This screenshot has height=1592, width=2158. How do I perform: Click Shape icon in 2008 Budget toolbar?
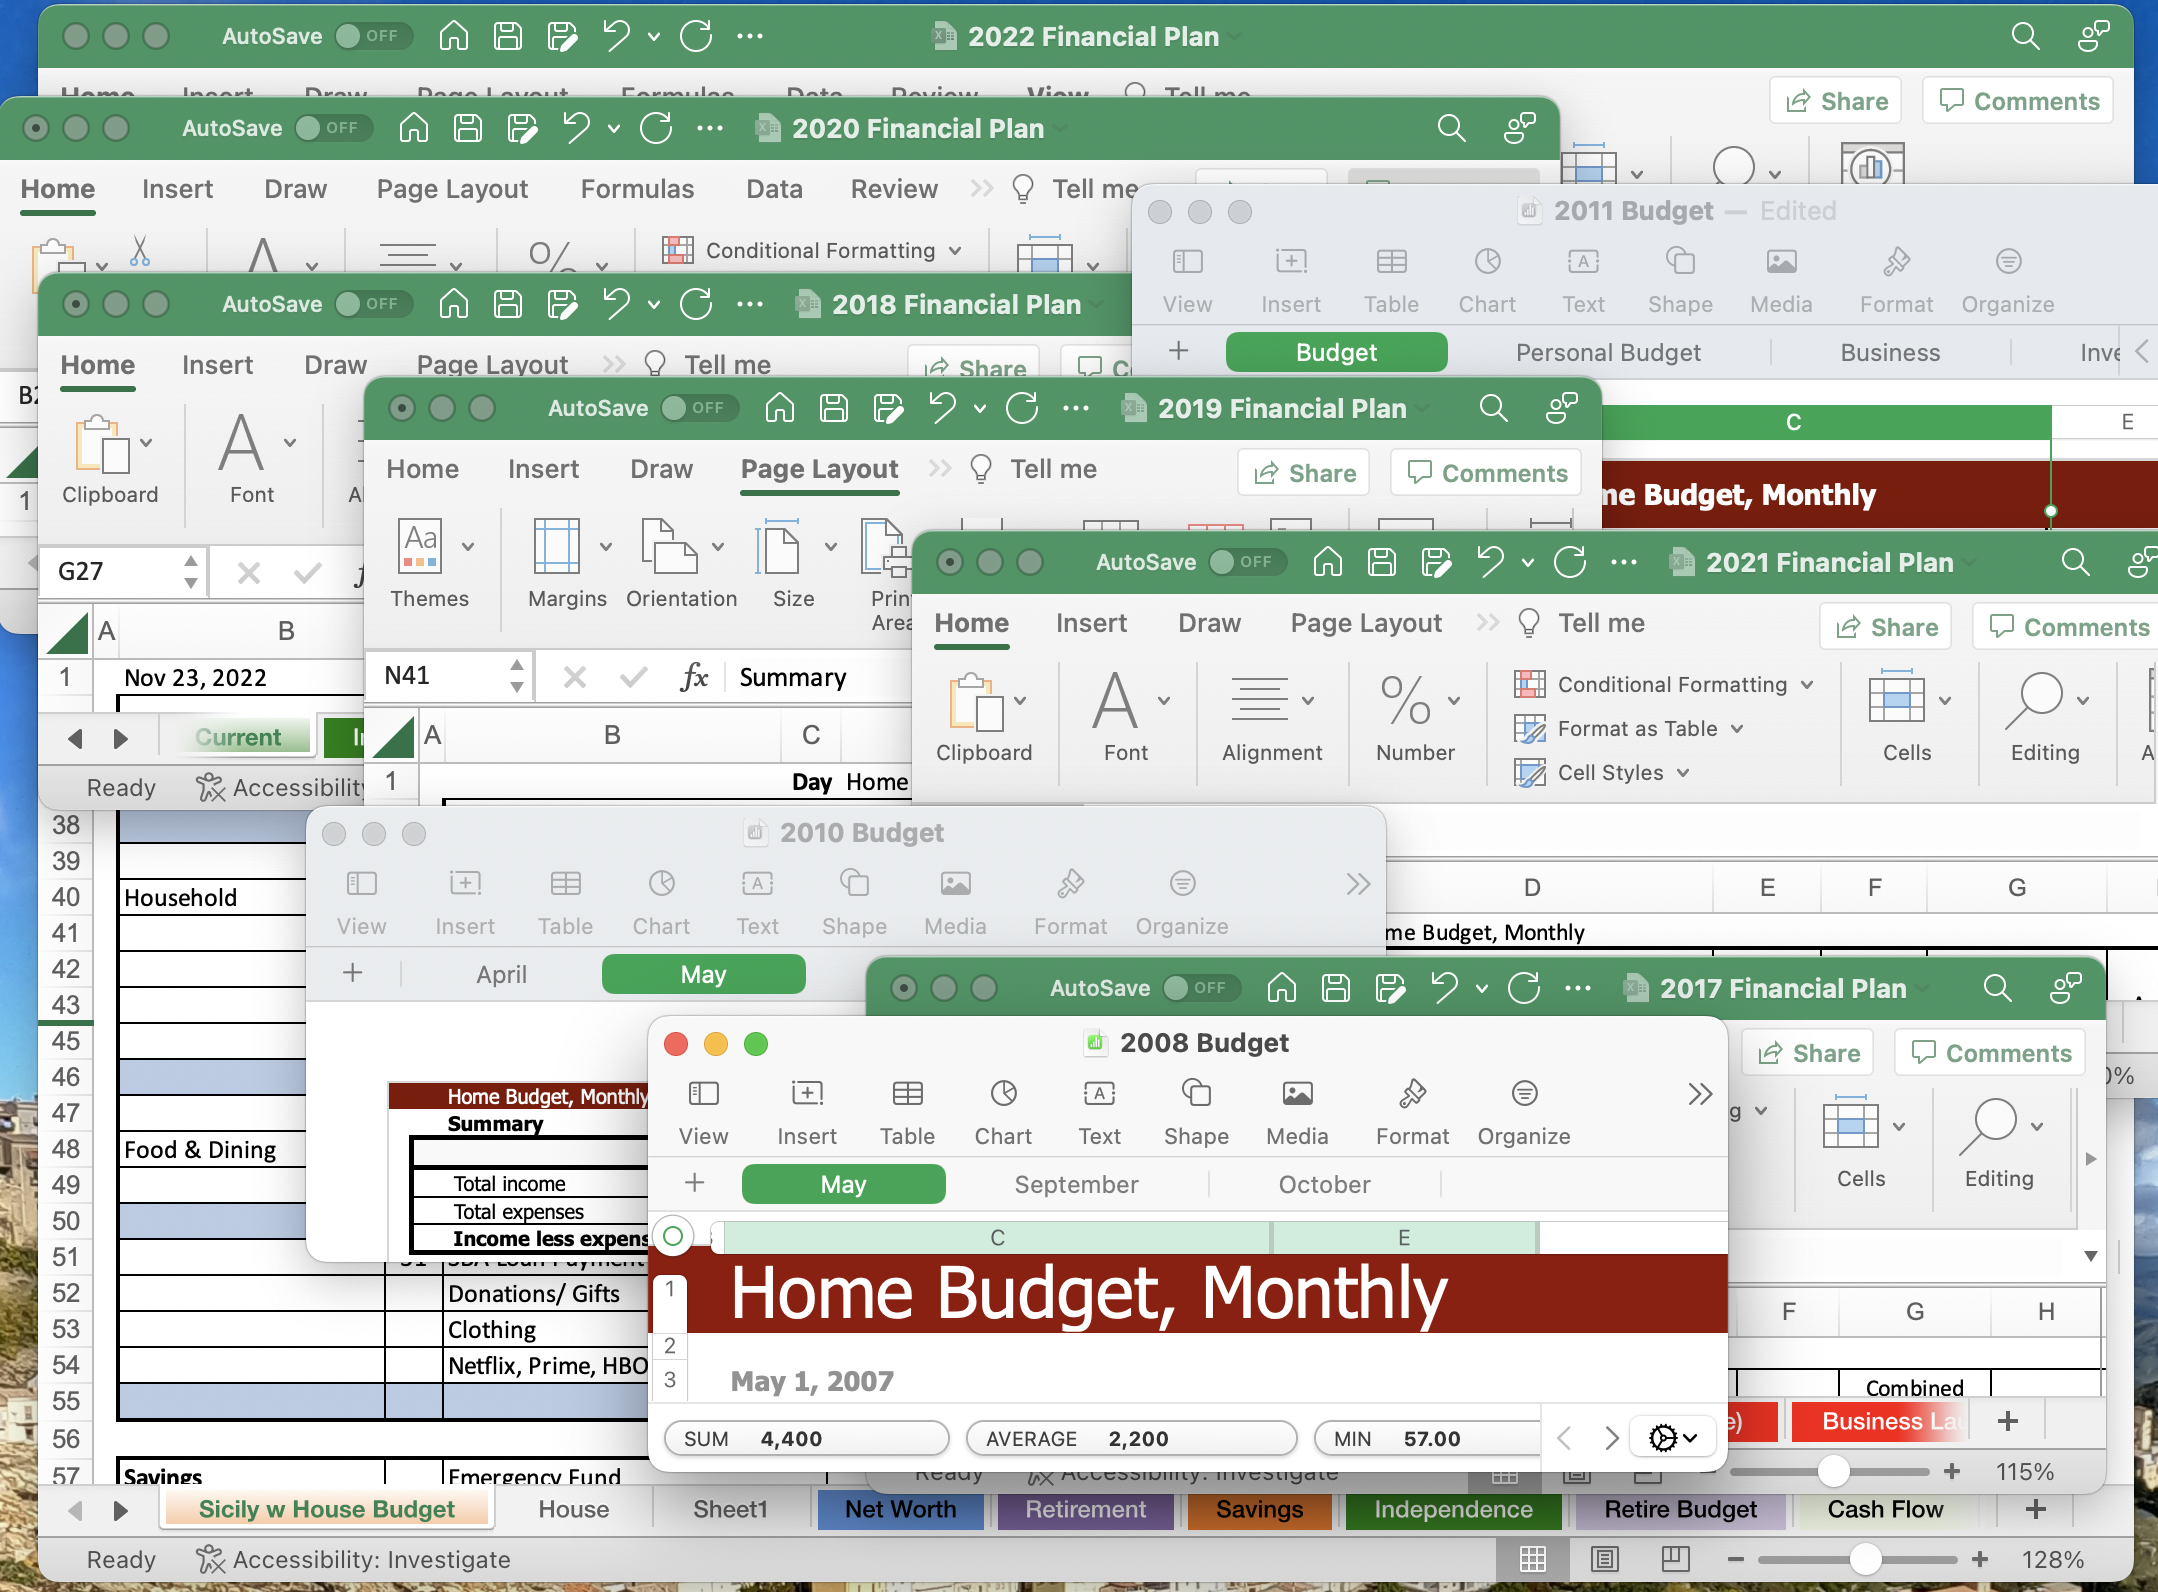(x=1196, y=1093)
